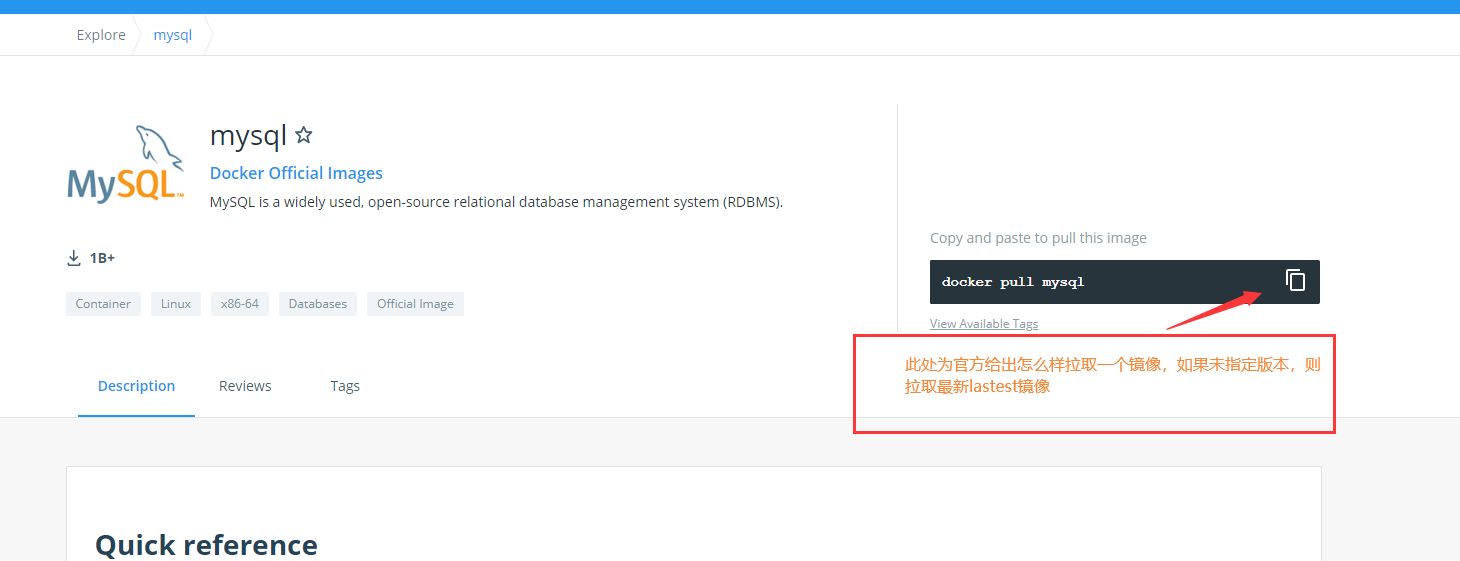
Task: Open the mysql breadcrumb link
Action: tap(172, 35)
